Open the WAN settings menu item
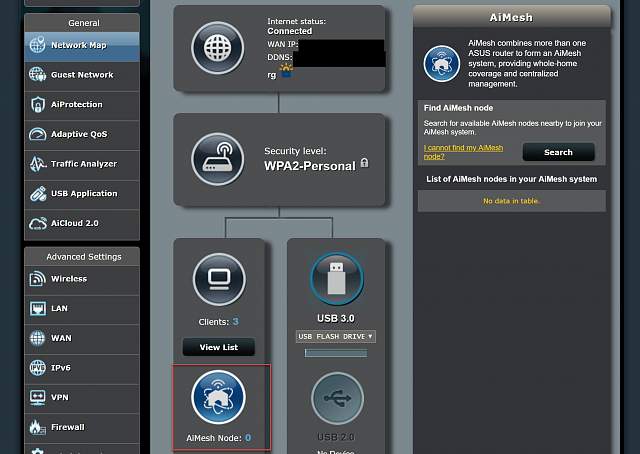 tap(82, 338)
